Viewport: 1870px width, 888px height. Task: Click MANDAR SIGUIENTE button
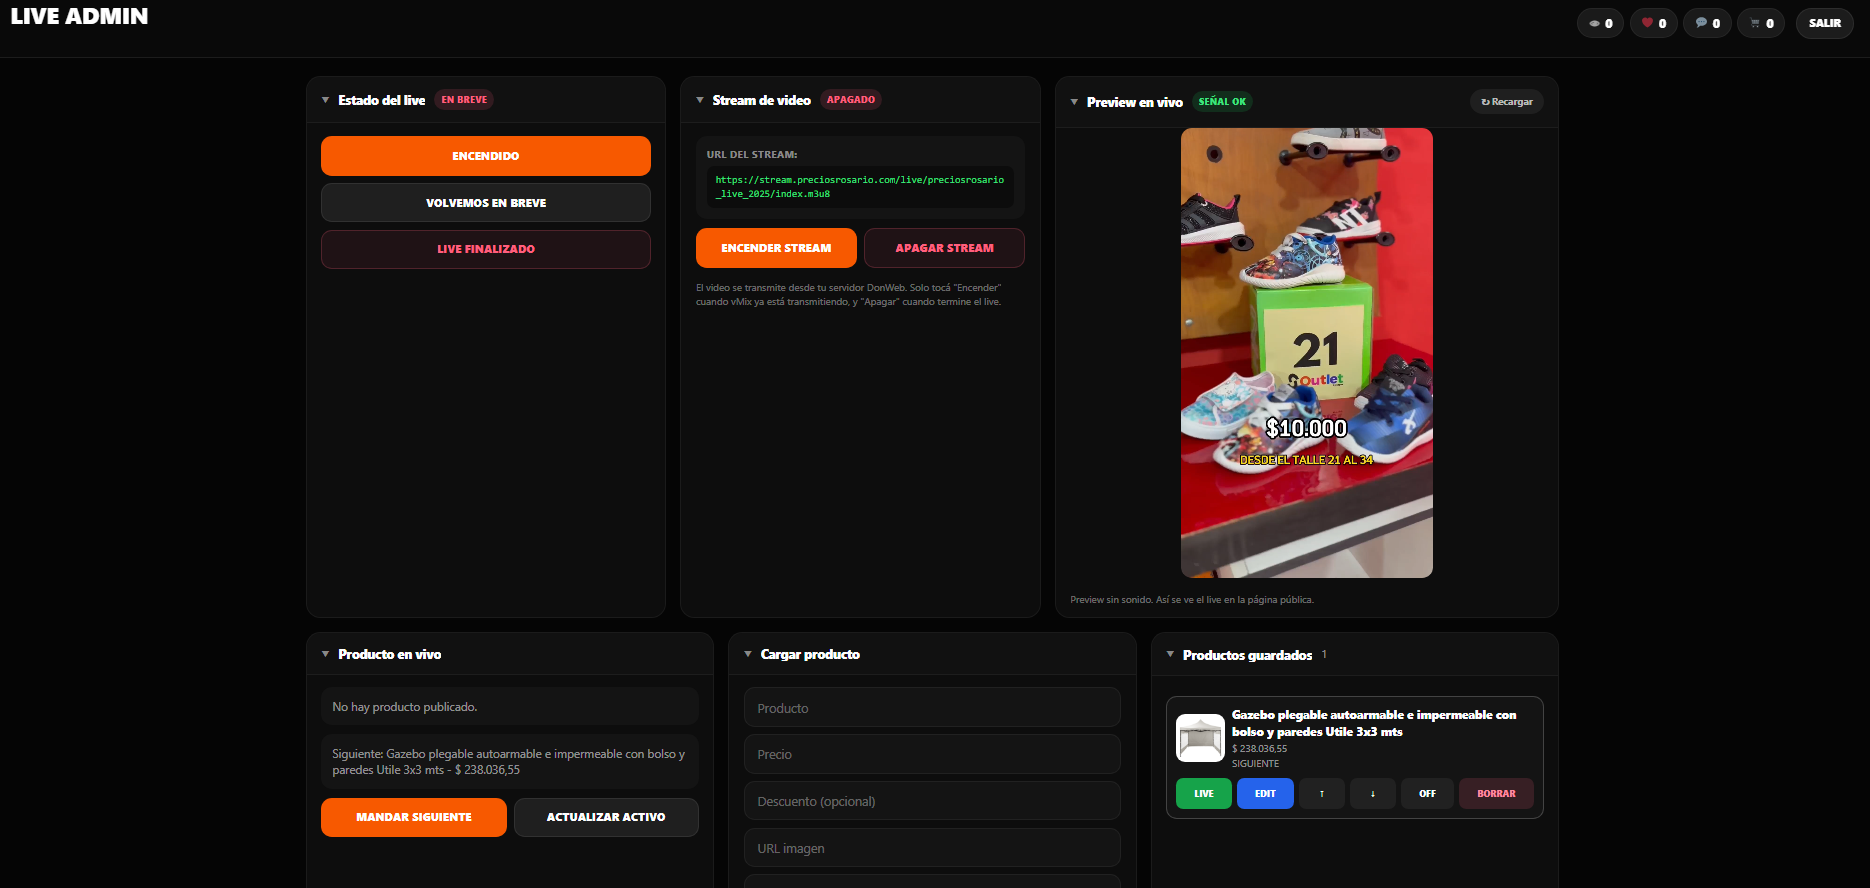(414, 817)
